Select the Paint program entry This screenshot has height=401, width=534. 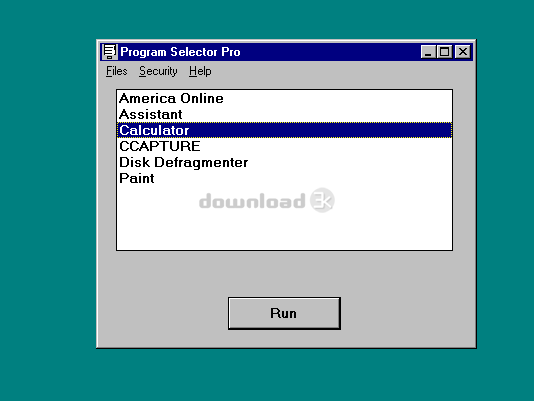coord(284,179)
